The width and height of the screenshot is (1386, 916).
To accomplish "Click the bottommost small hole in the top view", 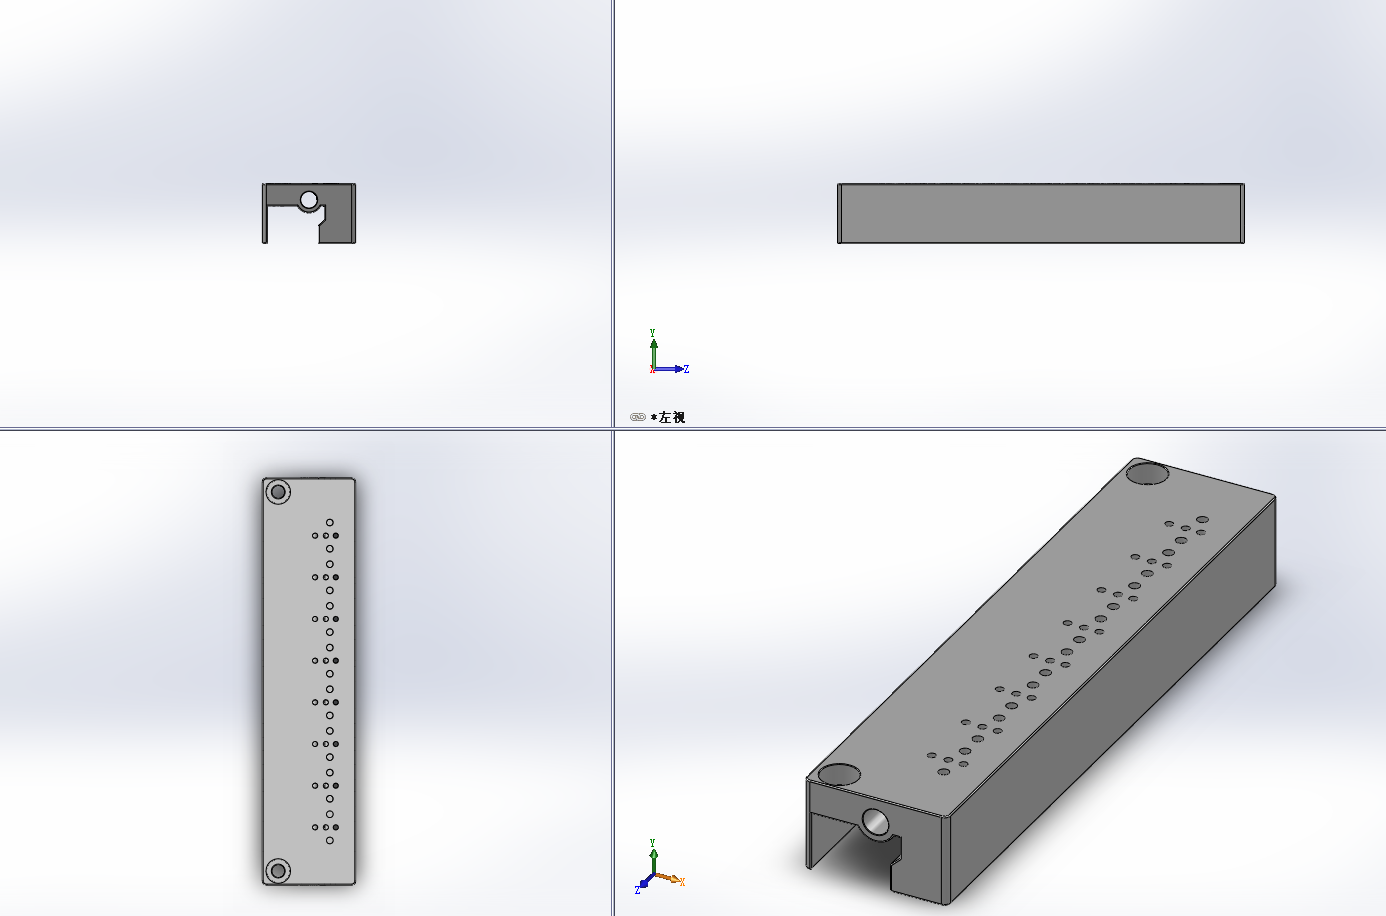I will [330, 840].
